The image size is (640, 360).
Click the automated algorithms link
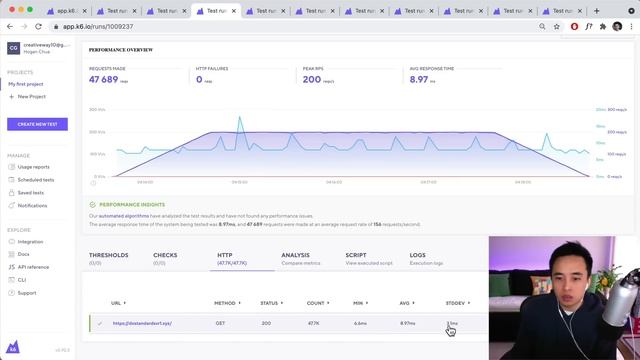pyautogui.click(x=124, y=216)
